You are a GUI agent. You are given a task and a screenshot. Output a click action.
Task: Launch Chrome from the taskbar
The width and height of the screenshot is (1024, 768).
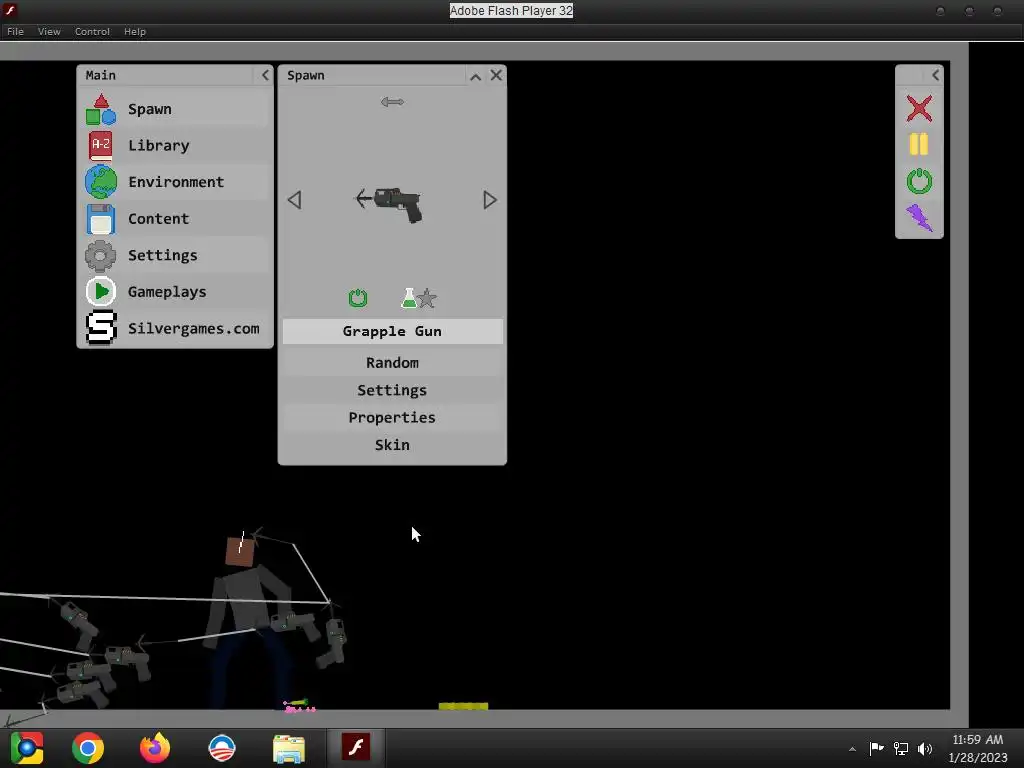tap(88, 748)
